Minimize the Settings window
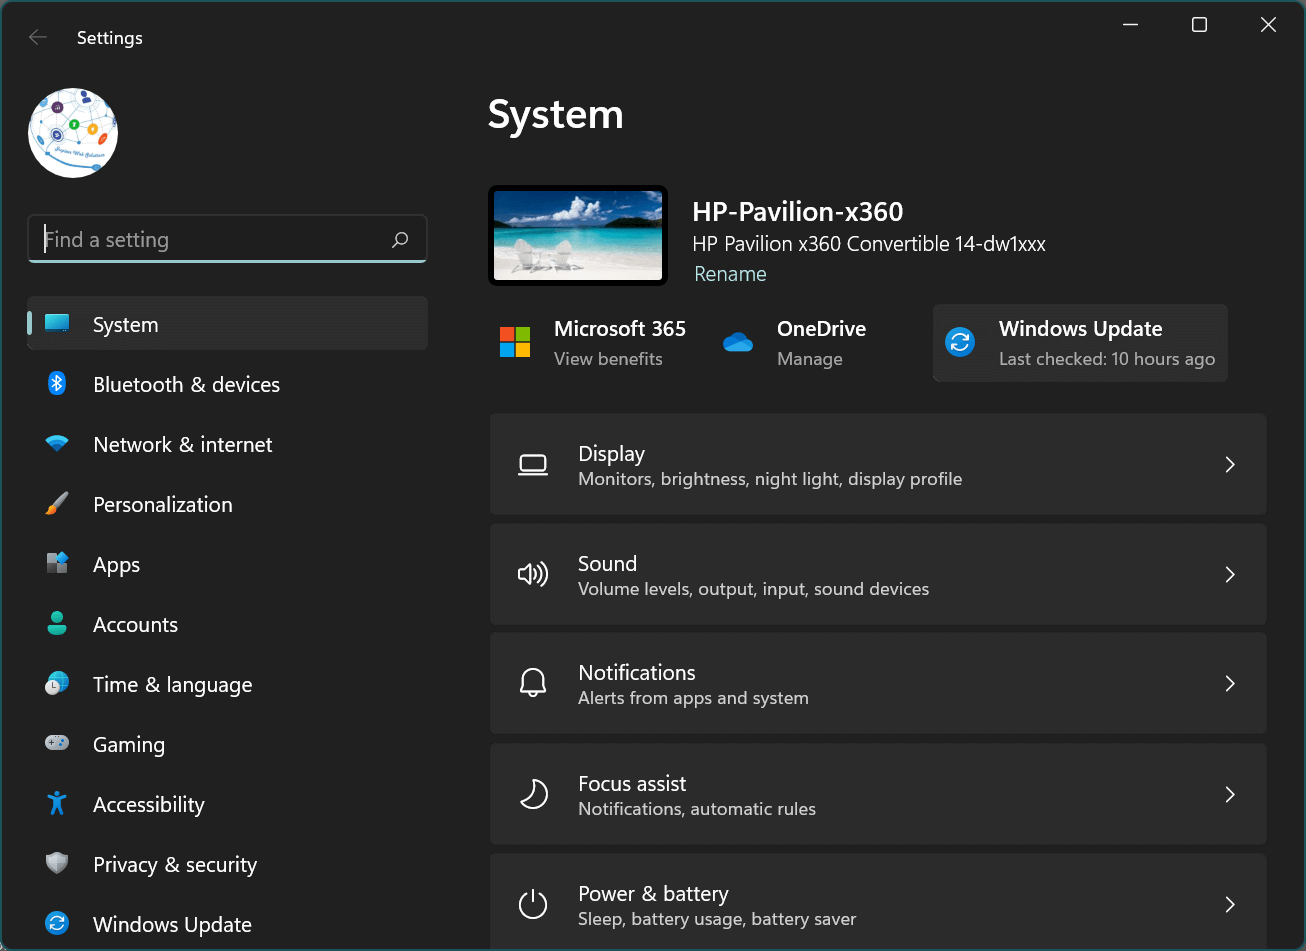The width and height of the screenshot is (1306, 951). pos(1130,25)
